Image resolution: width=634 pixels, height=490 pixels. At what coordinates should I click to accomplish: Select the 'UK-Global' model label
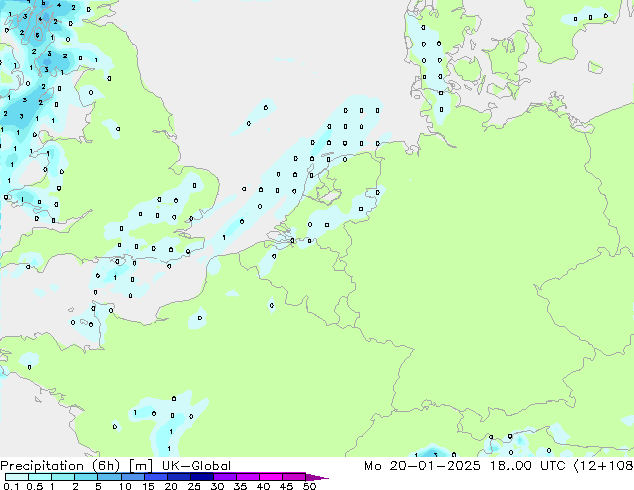click(196, 466)
